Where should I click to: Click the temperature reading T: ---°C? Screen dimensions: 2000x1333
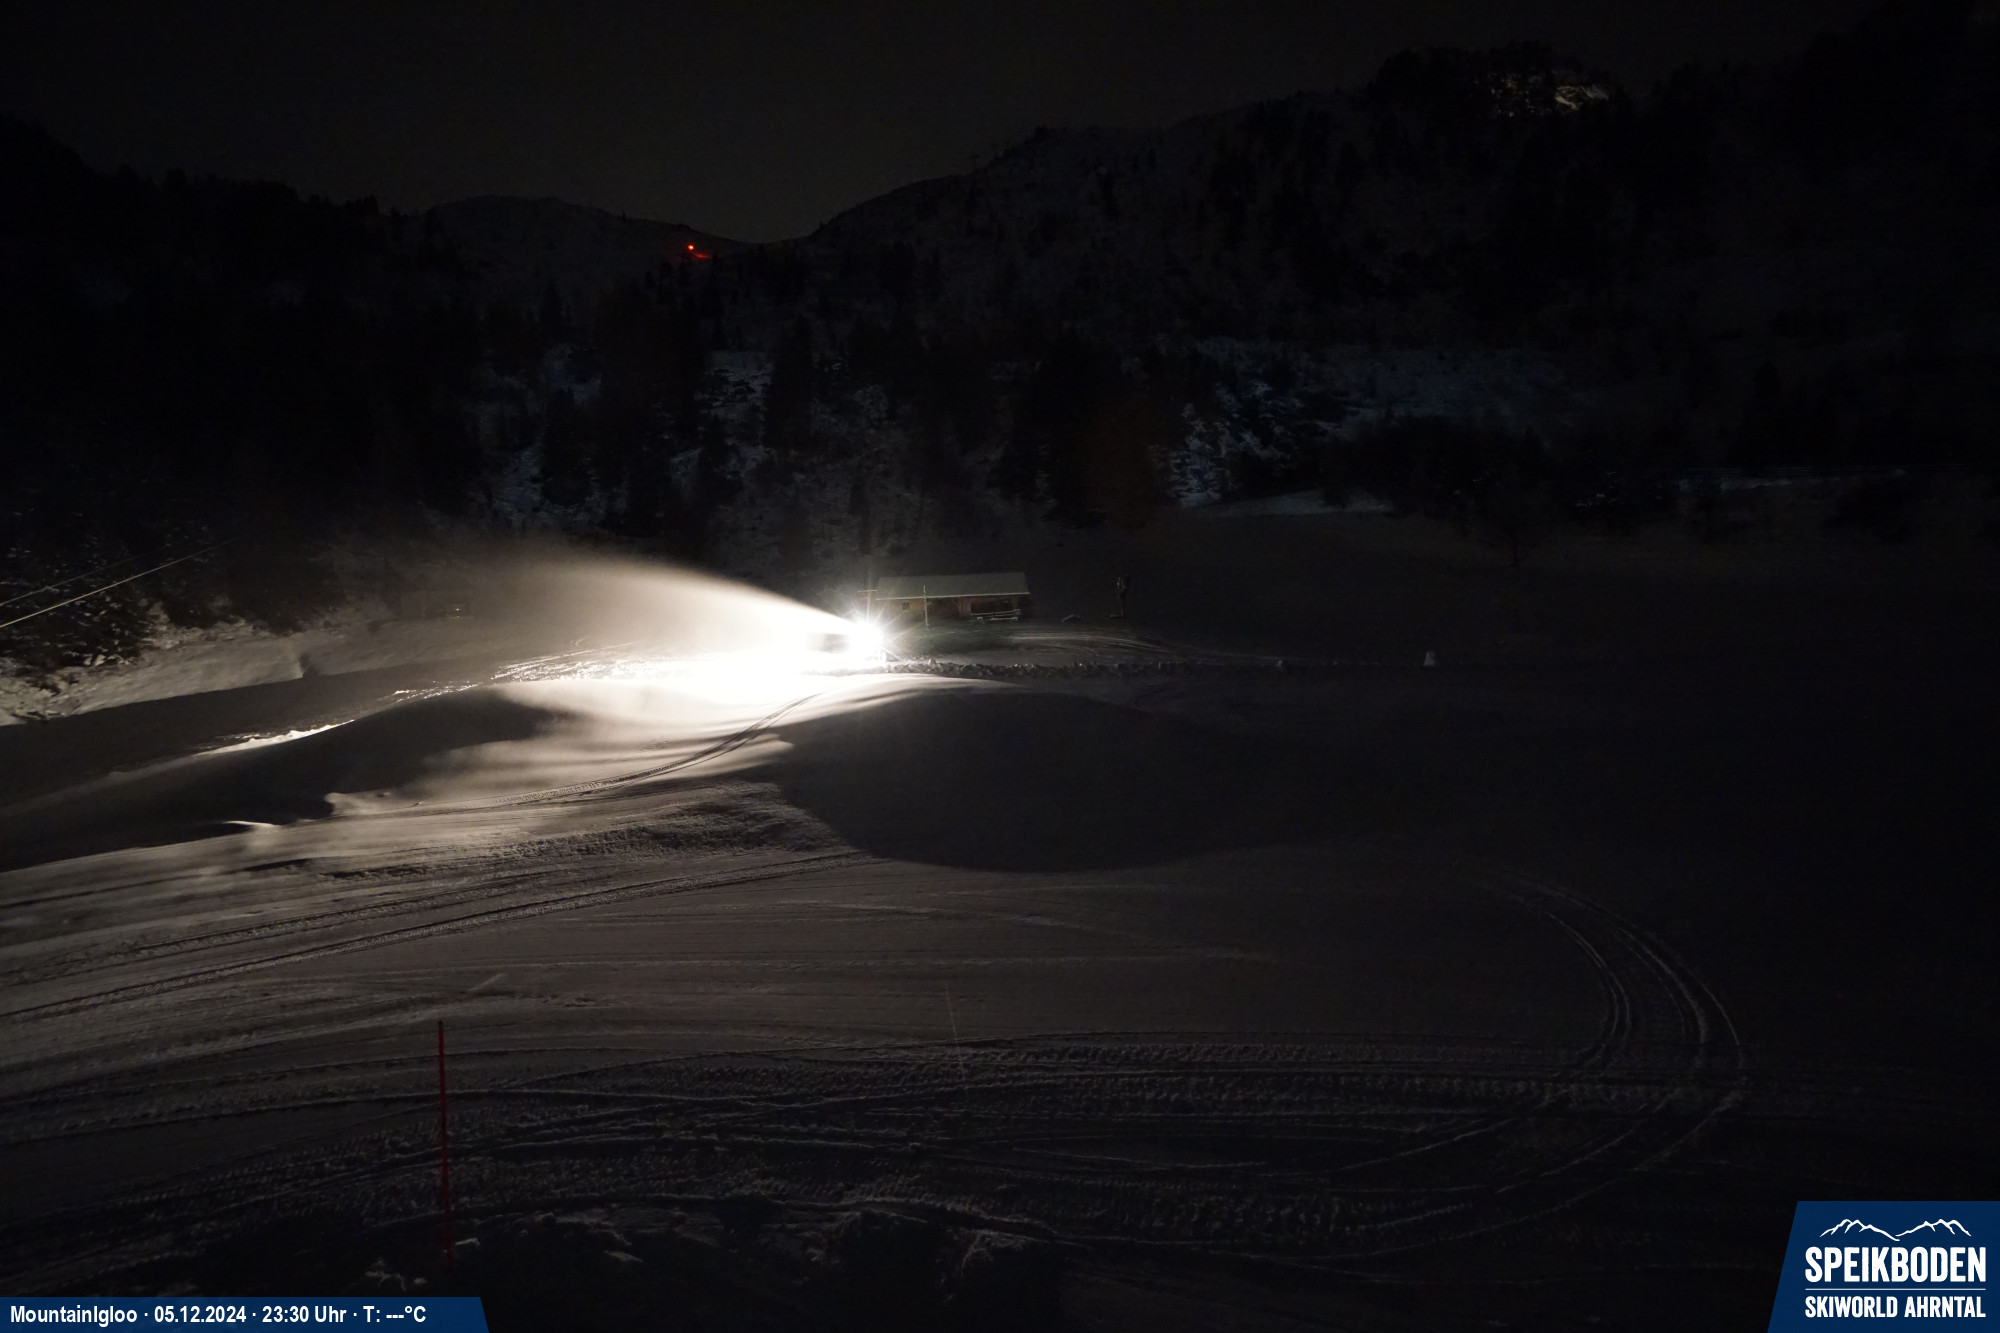click(394, 1314)
